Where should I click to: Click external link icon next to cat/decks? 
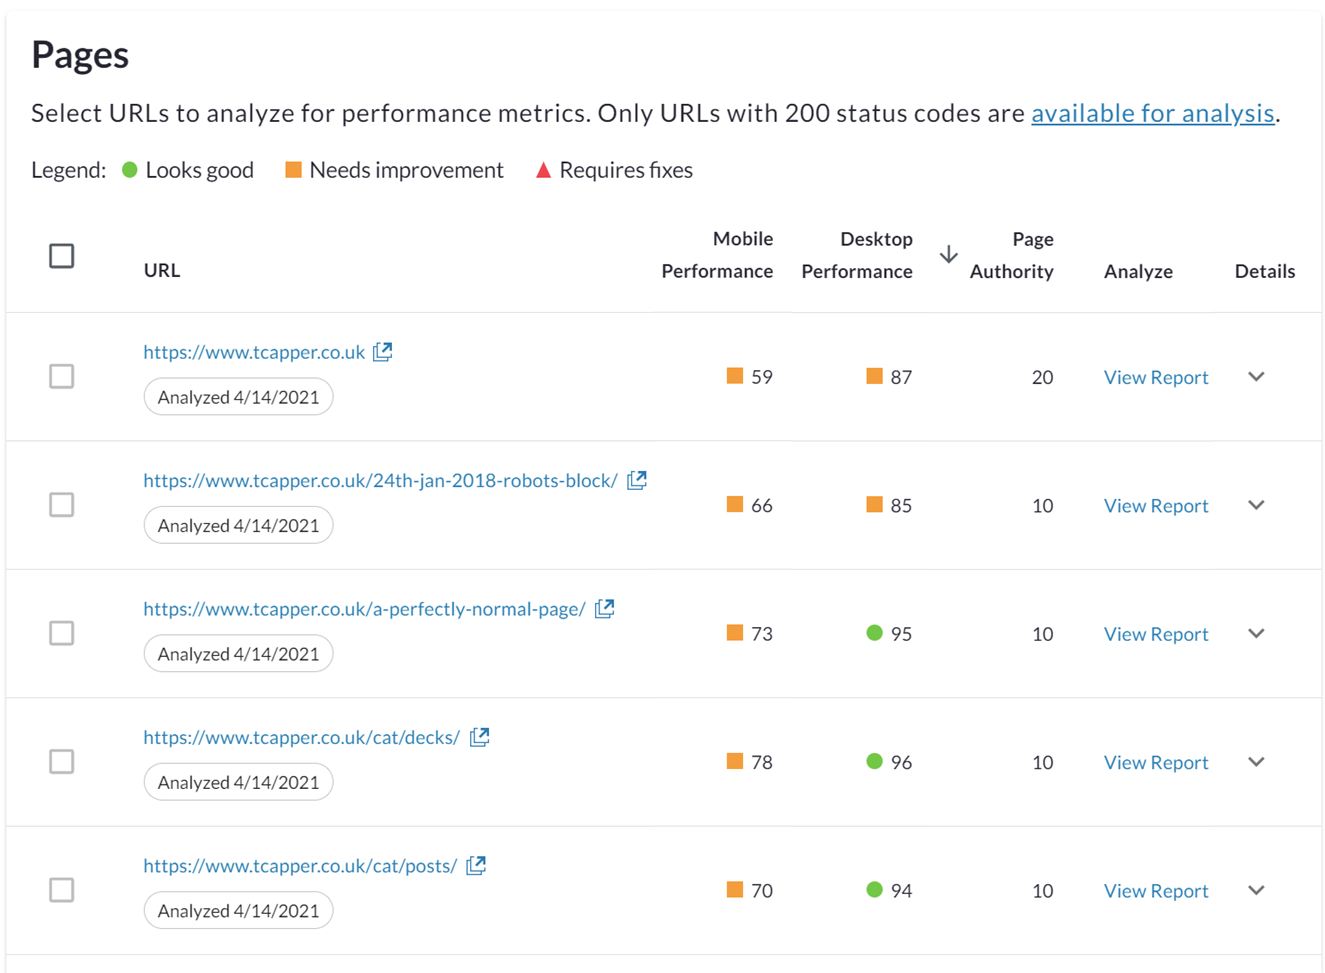[480, 737]
